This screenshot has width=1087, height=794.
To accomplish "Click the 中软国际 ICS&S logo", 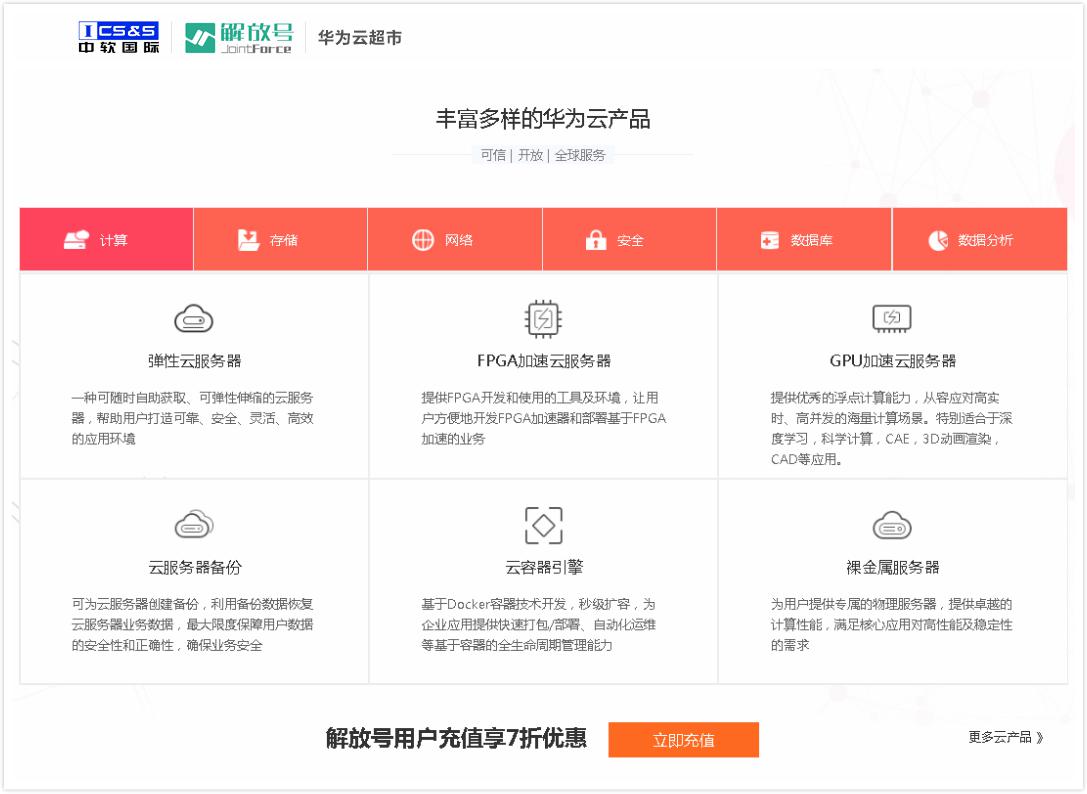I will point(119,37).
